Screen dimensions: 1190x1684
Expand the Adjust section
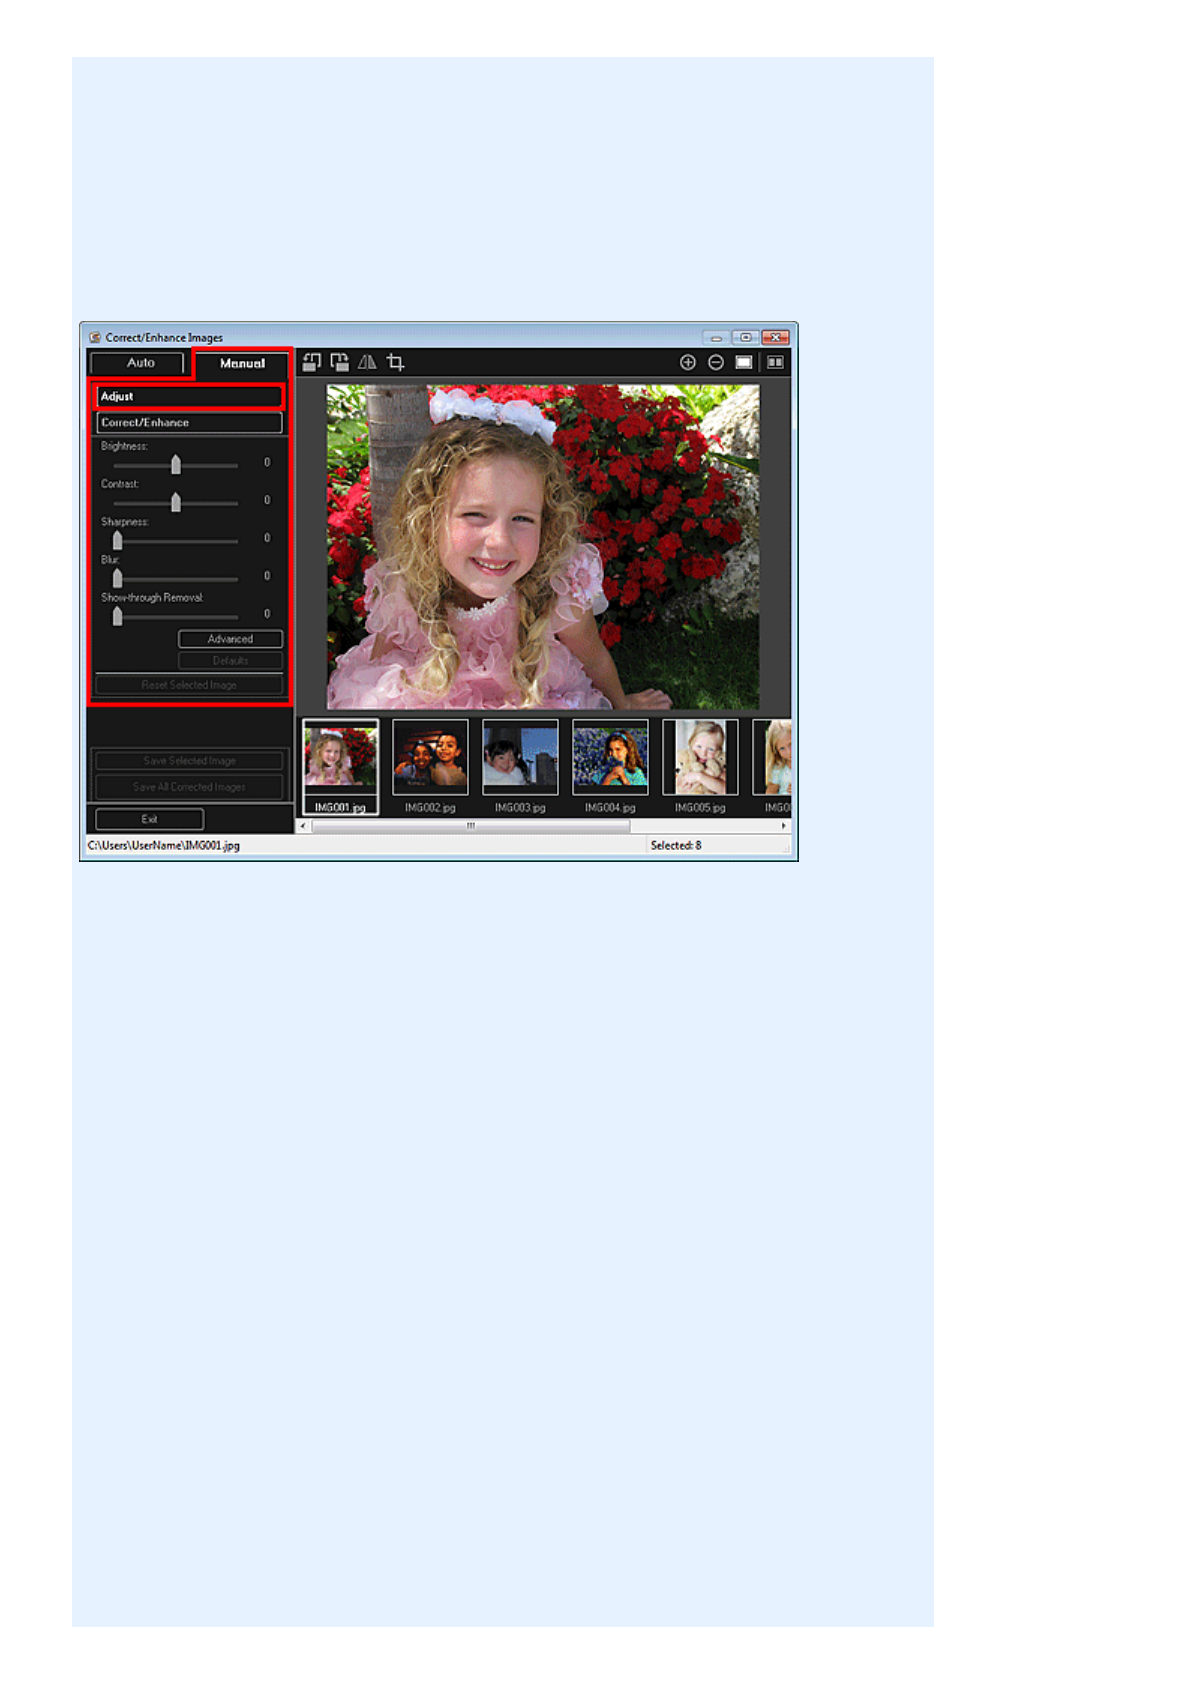click(189, 396)
